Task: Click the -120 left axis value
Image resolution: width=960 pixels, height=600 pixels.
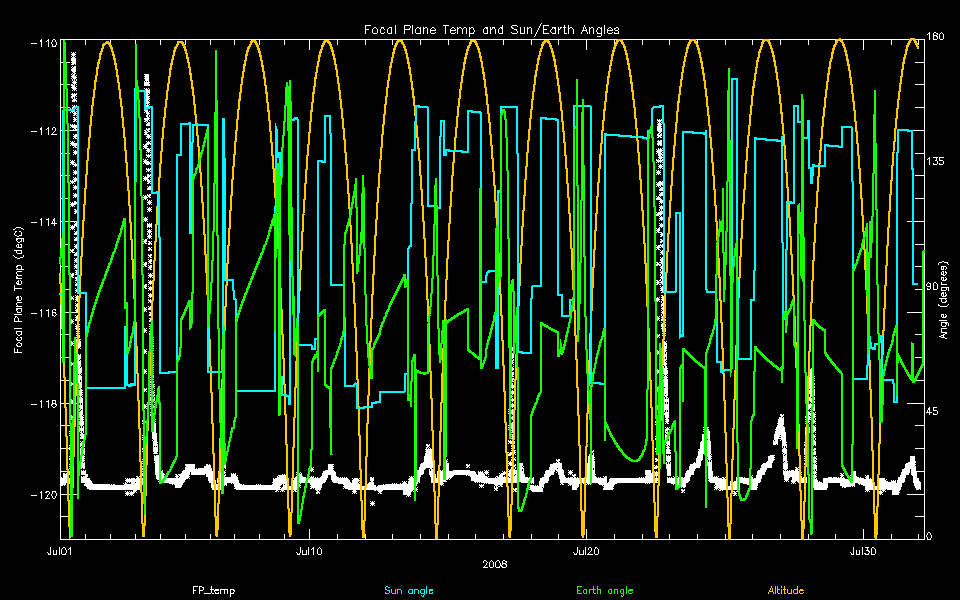Action: pos(44,495)
